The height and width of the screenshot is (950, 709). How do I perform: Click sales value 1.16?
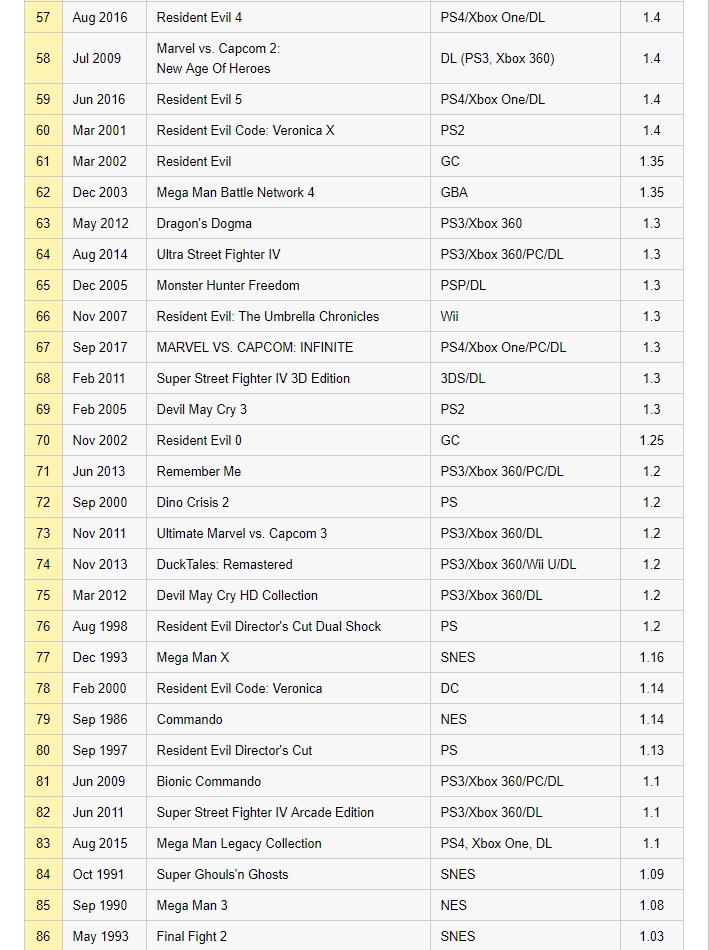pyautogui.click(x=651, y=657)
